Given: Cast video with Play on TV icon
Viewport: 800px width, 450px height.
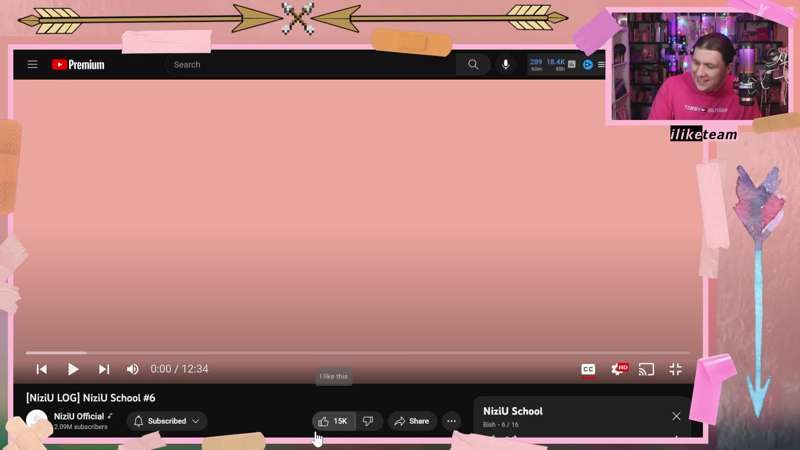Looking at the screenshot, I should [647, 369].
